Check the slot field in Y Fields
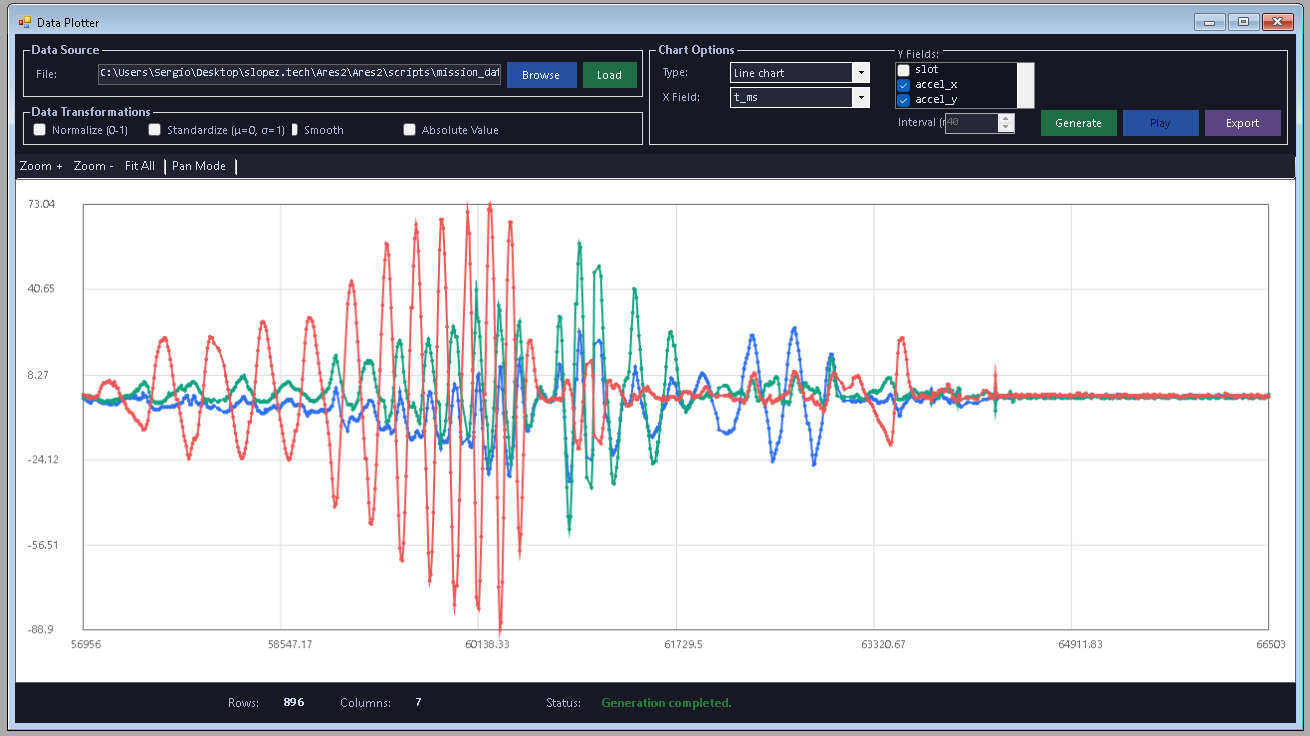This screenshot has height=736, width=1310. [904, 70]
